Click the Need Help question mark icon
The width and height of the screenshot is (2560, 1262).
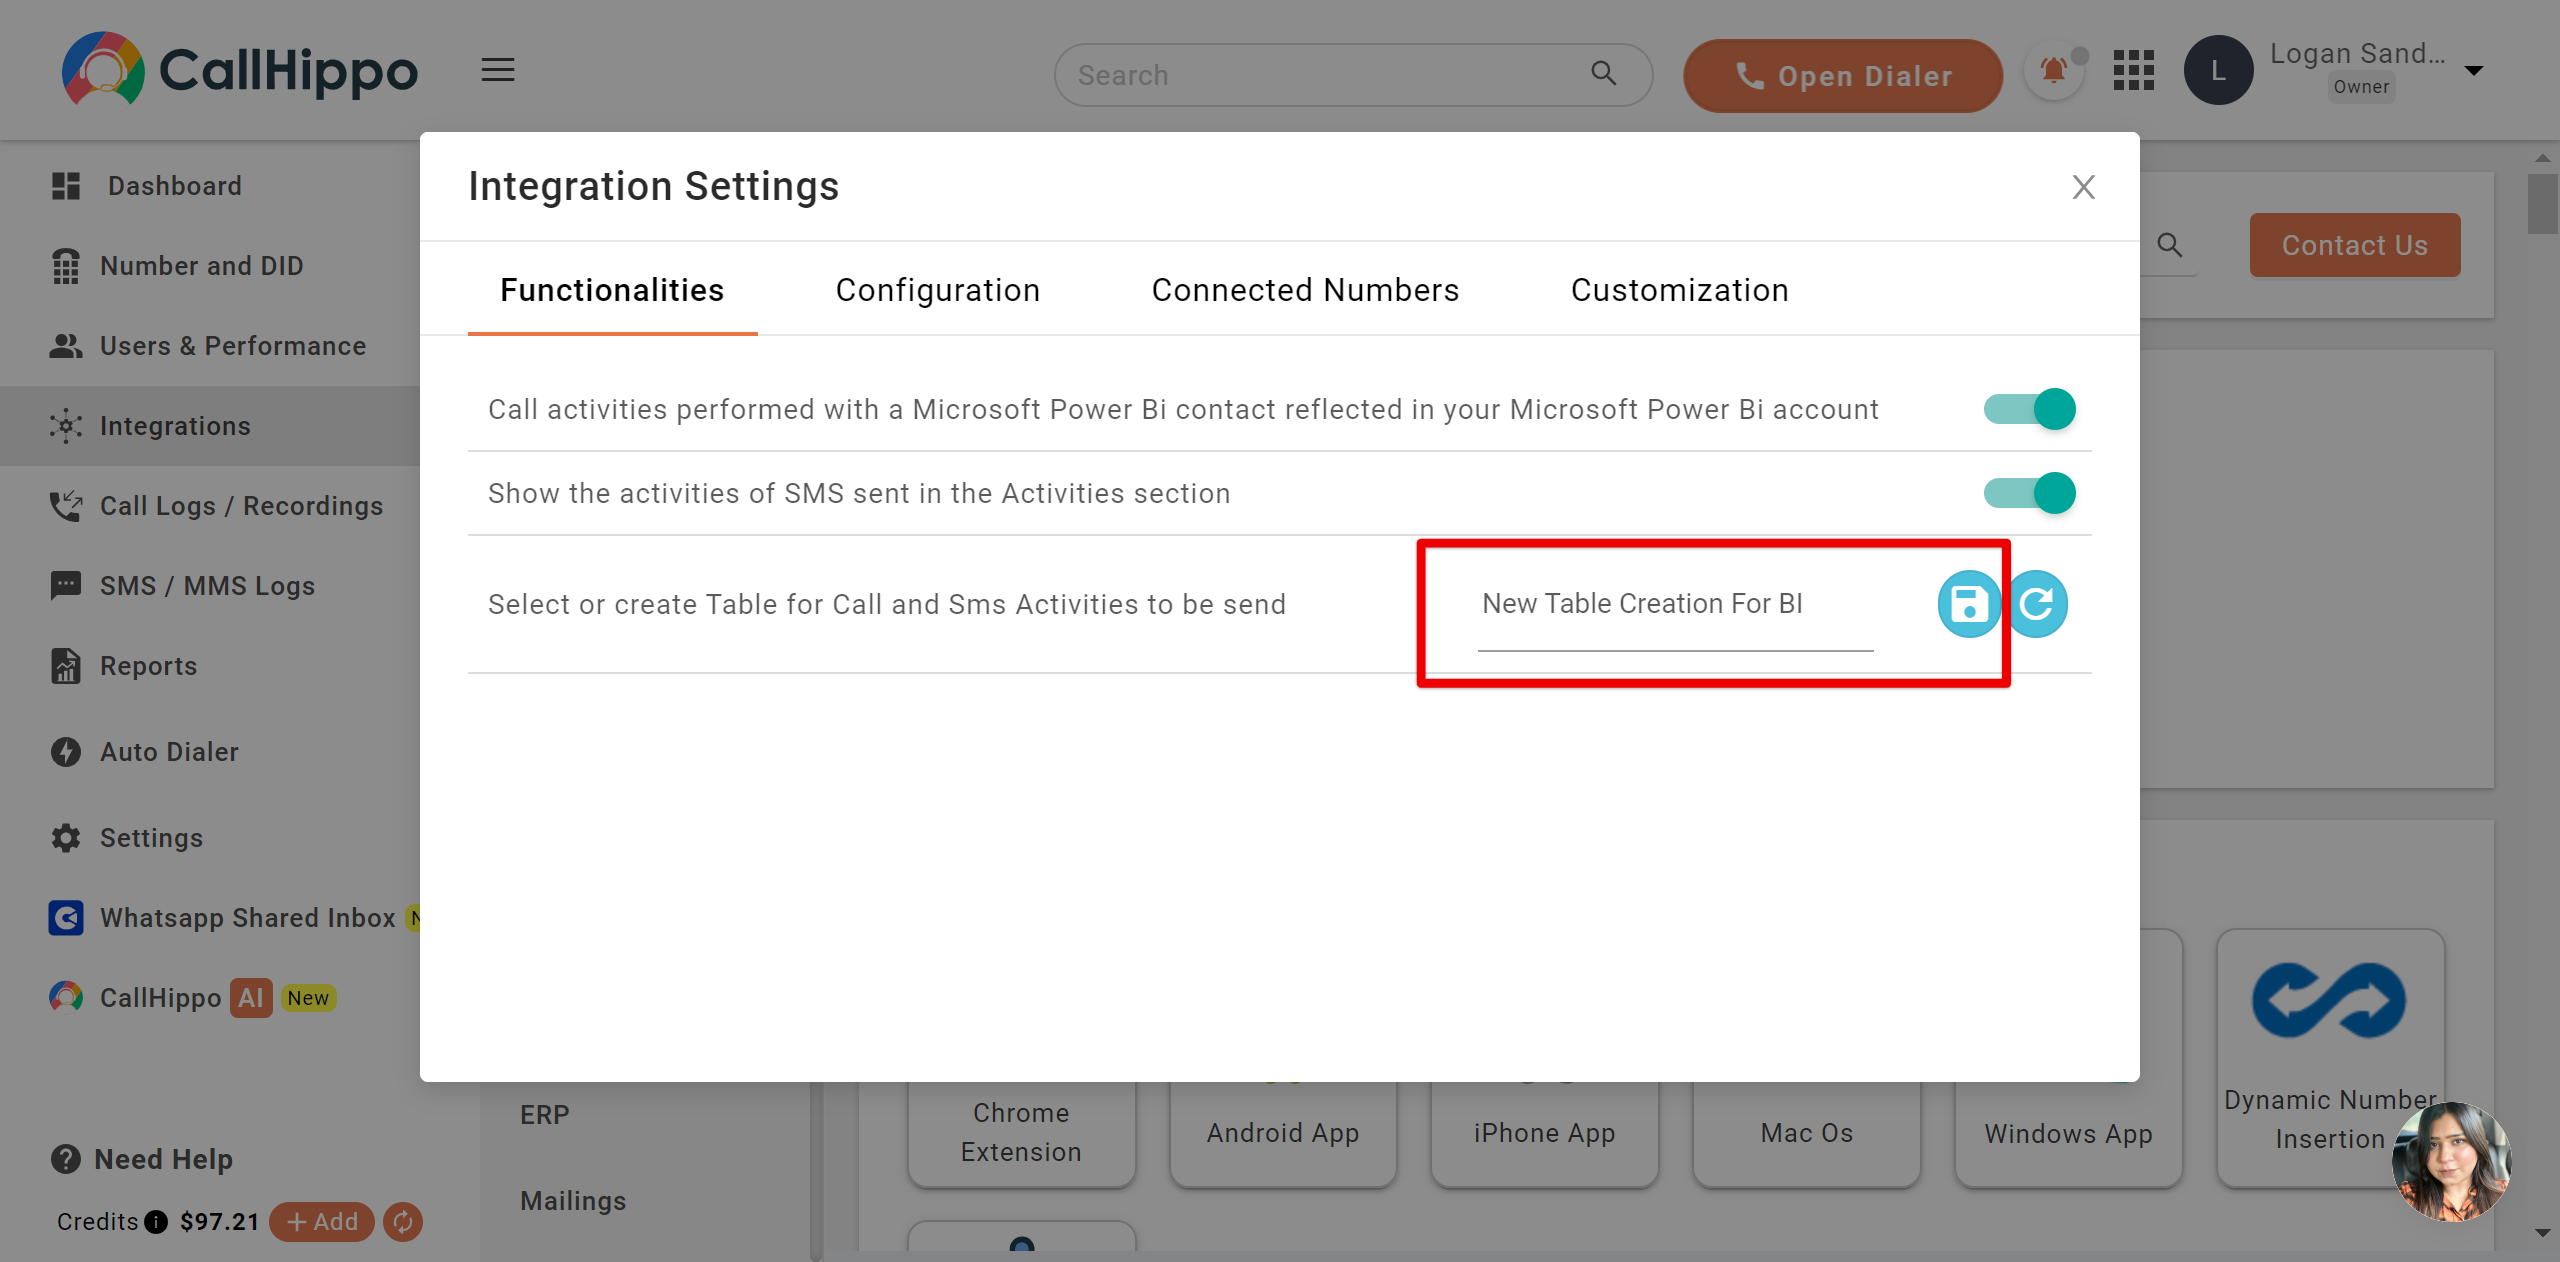coord(66,1159)
